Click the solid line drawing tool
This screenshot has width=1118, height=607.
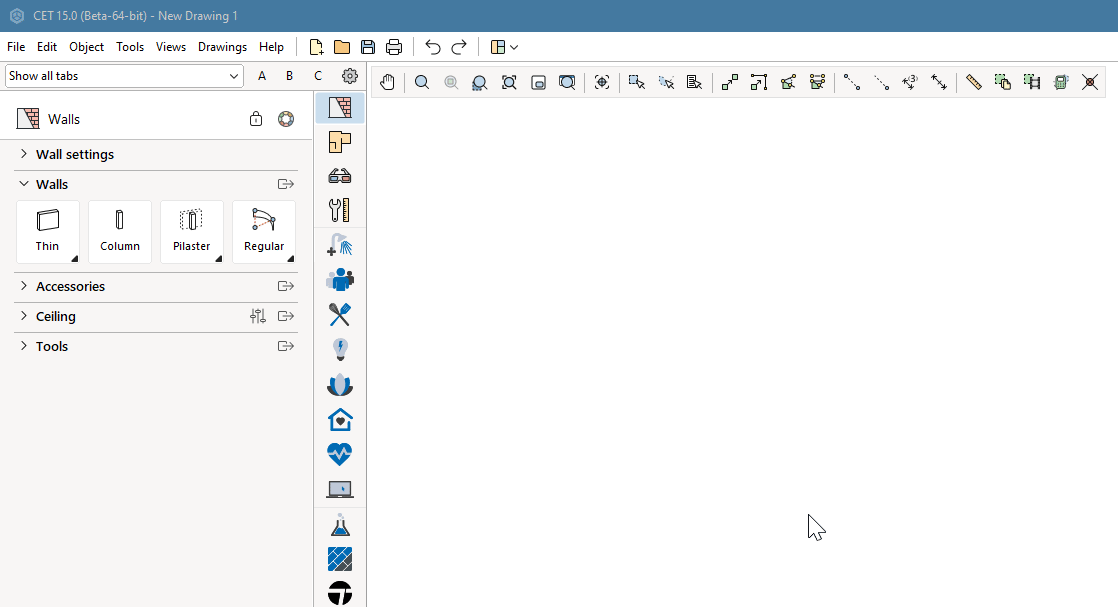tap(851, 82)
